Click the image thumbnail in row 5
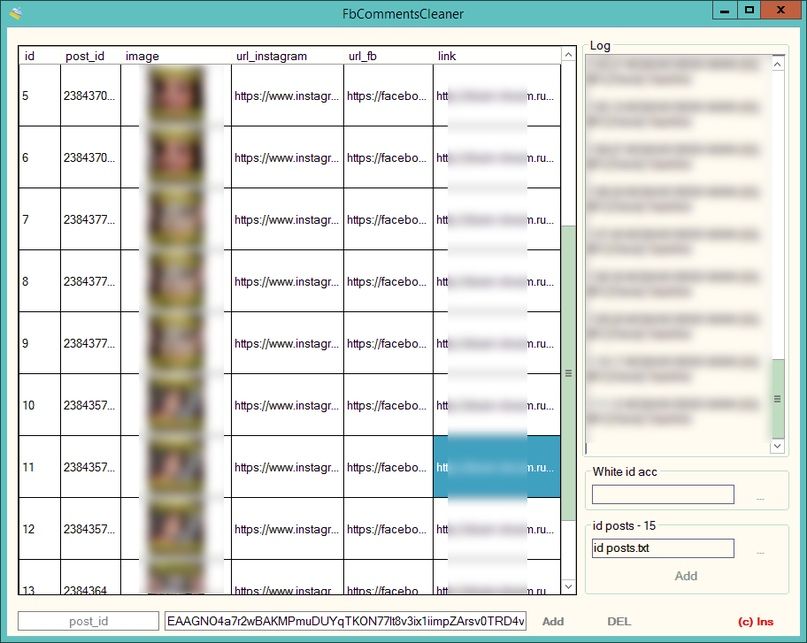807x643 pixels. pyautogui.click(x=175, y=95)
